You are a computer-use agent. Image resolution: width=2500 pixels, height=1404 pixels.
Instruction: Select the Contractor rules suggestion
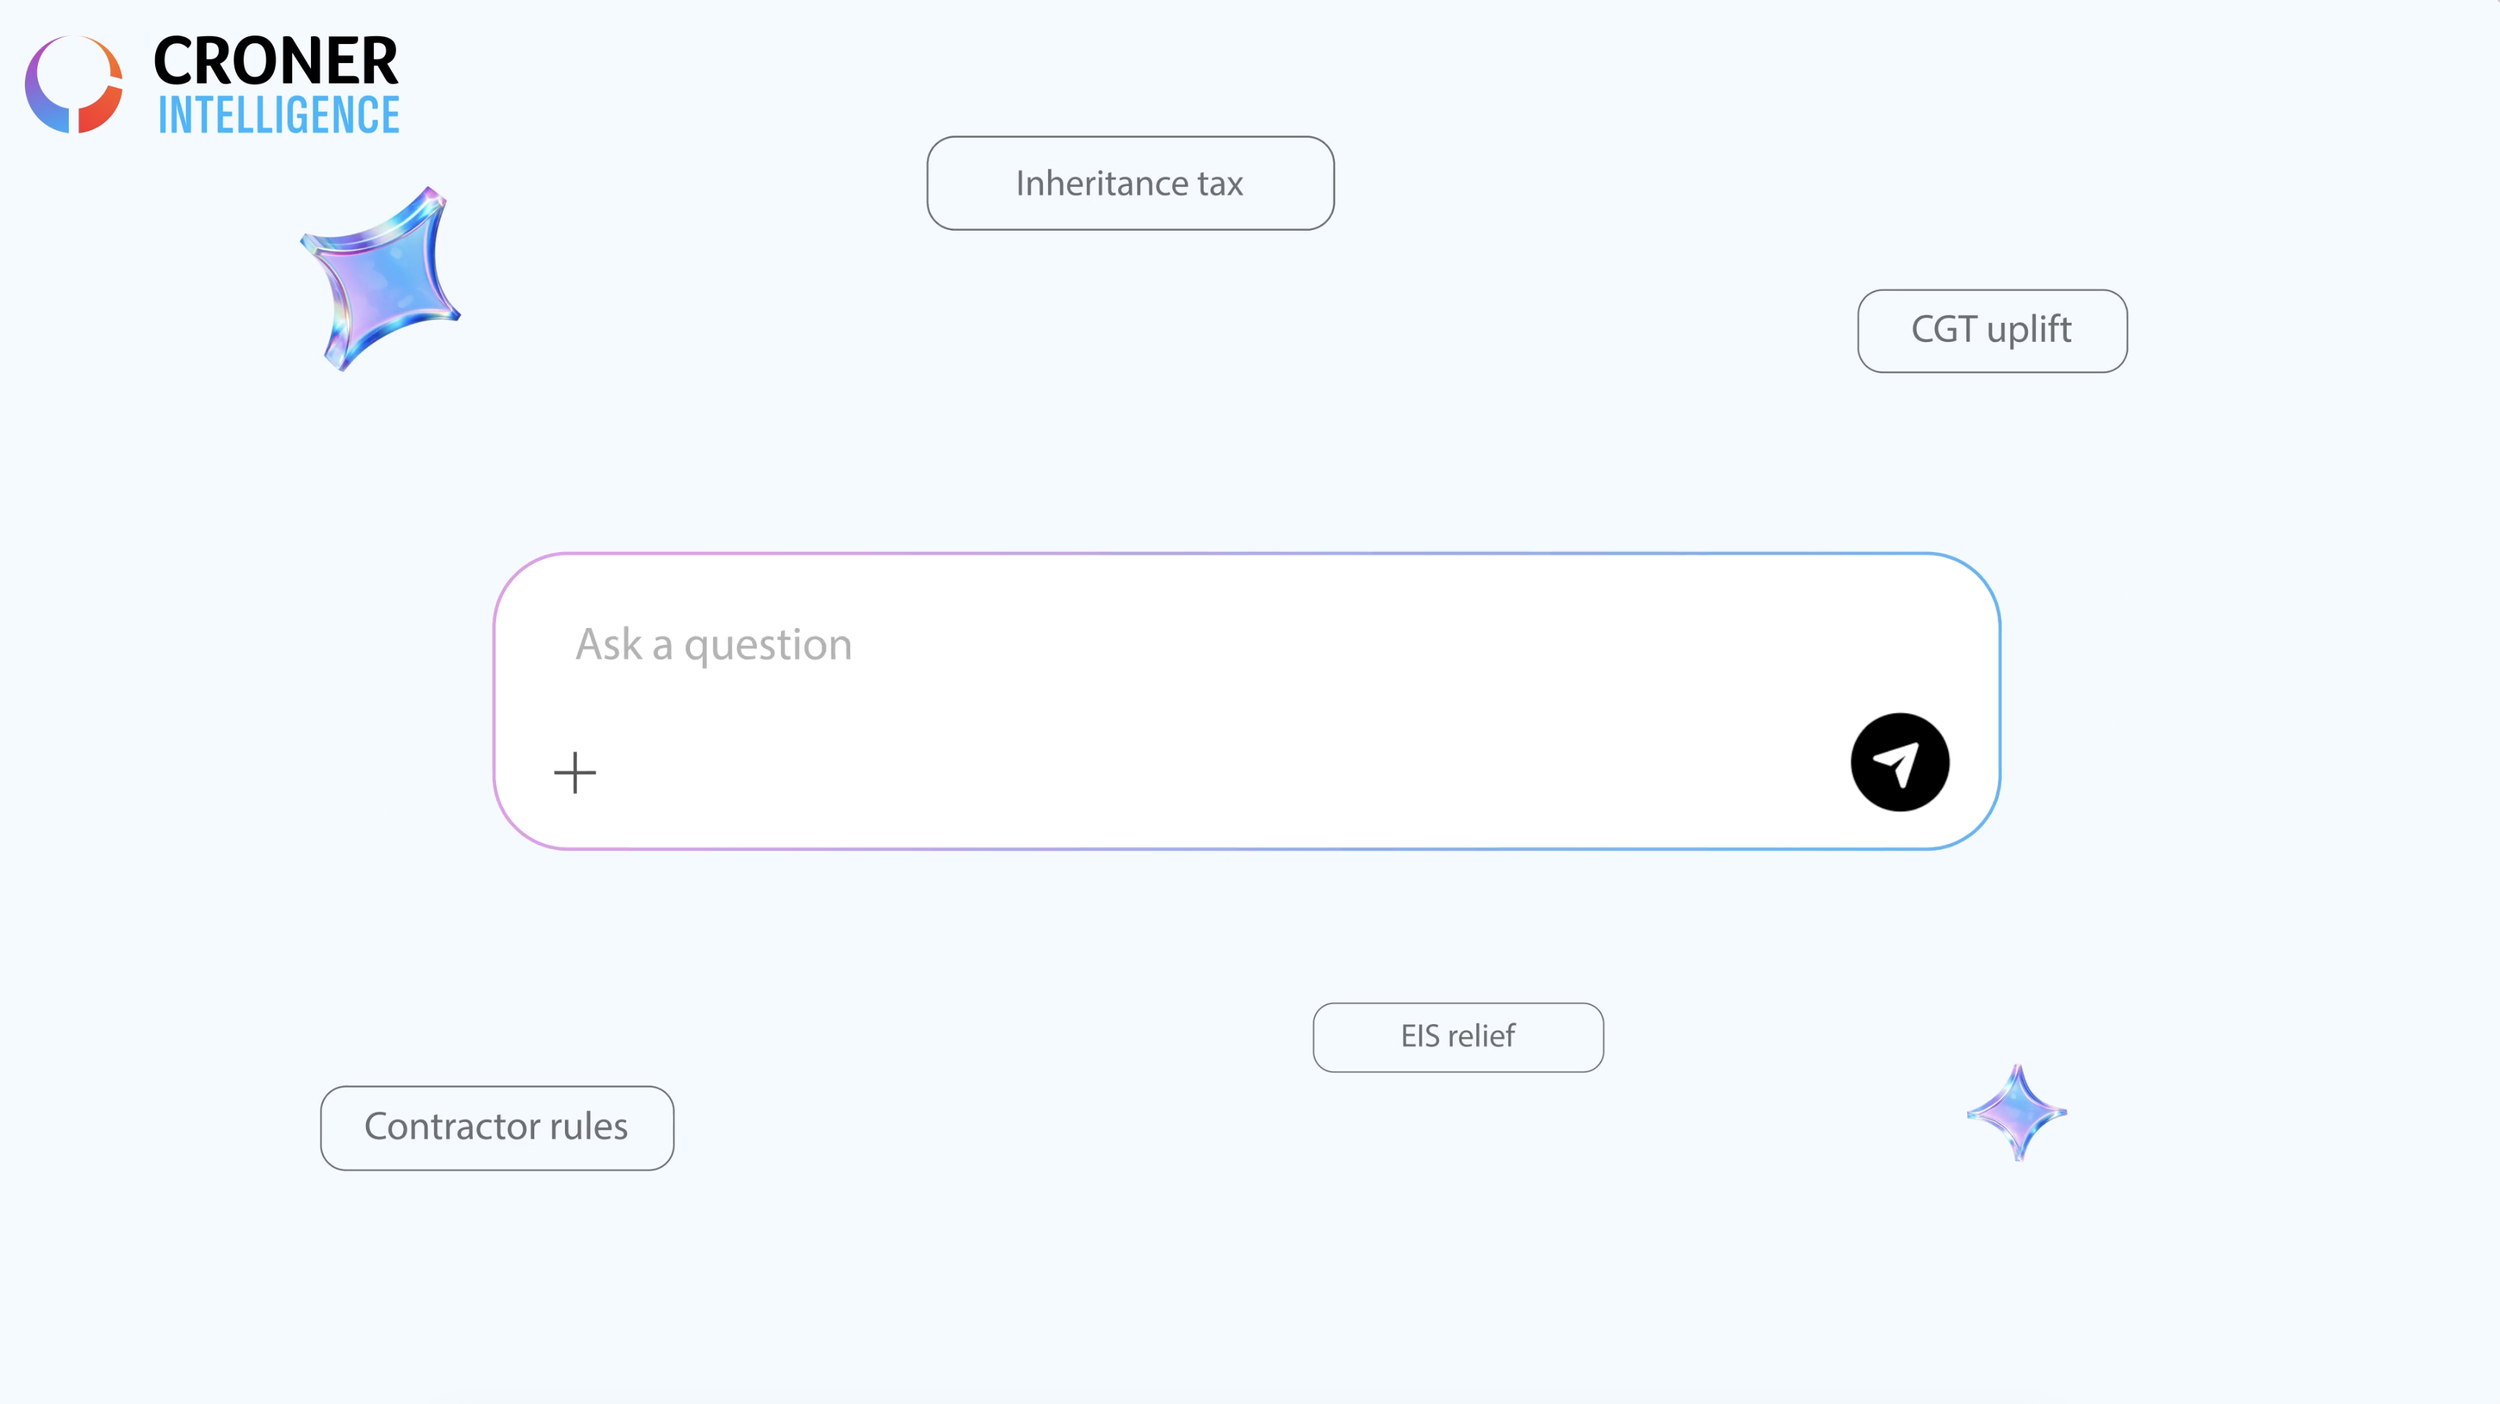pyautogui.click(x=497, y=1128)
